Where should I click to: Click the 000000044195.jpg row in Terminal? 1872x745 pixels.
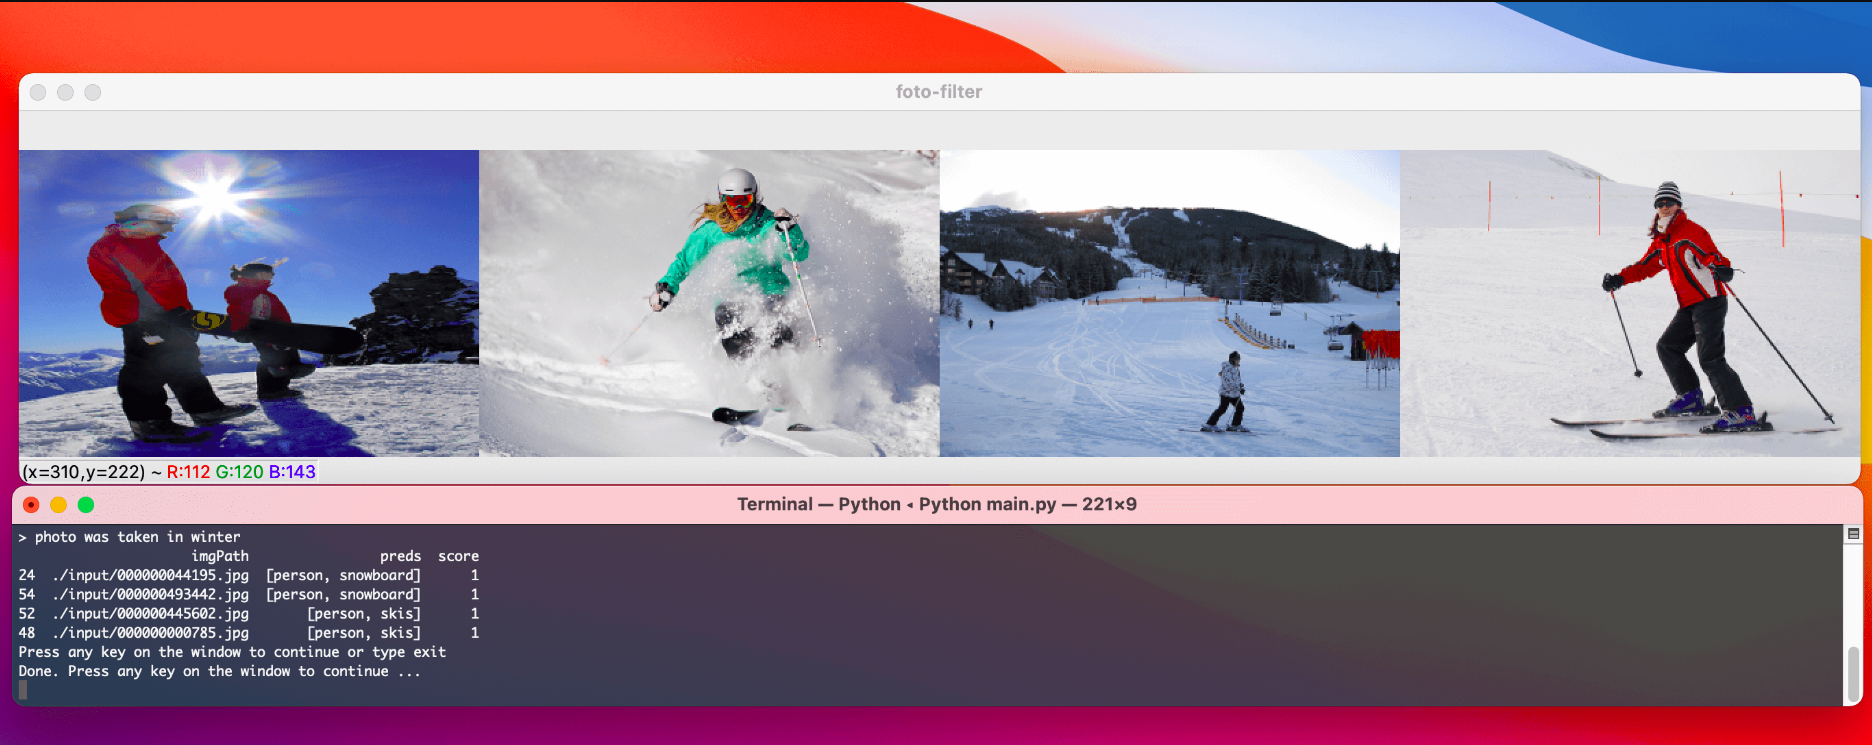coord(150,576)
